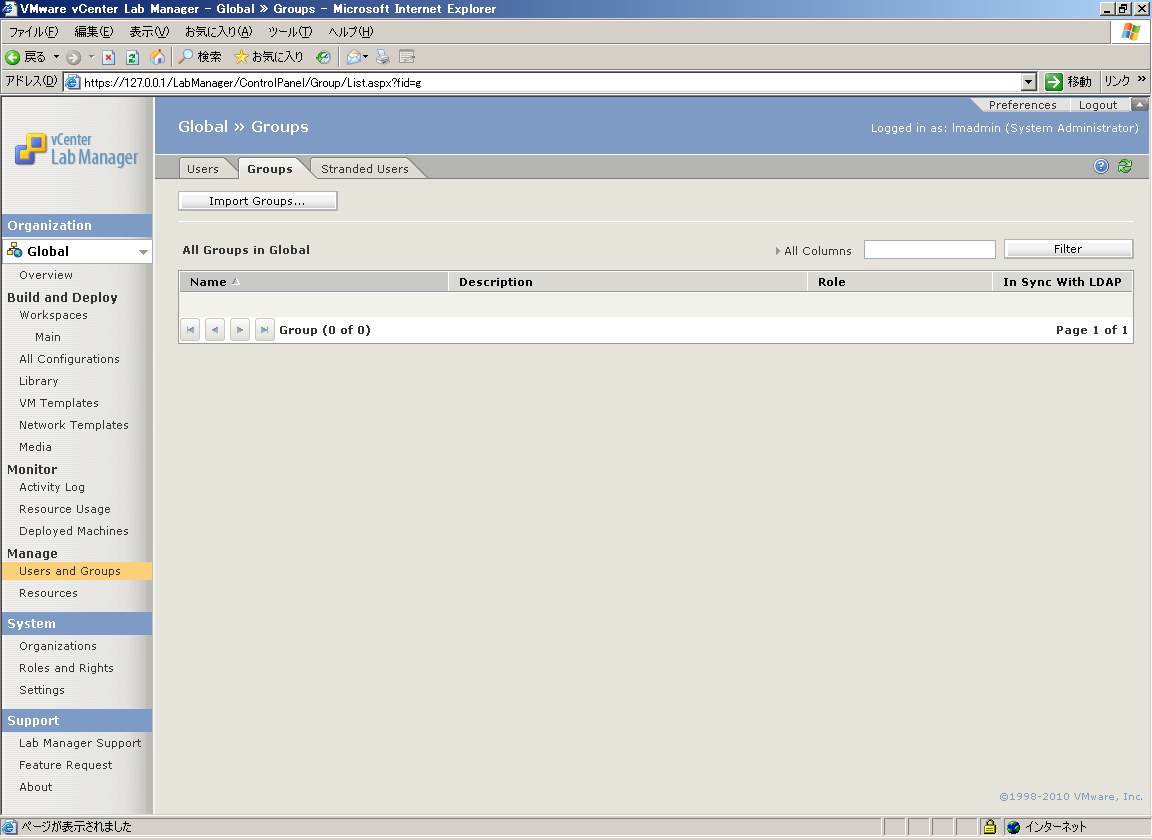Select the Groups tab
The height and width of the screenshot is (840, 1152).
point(270,169)
